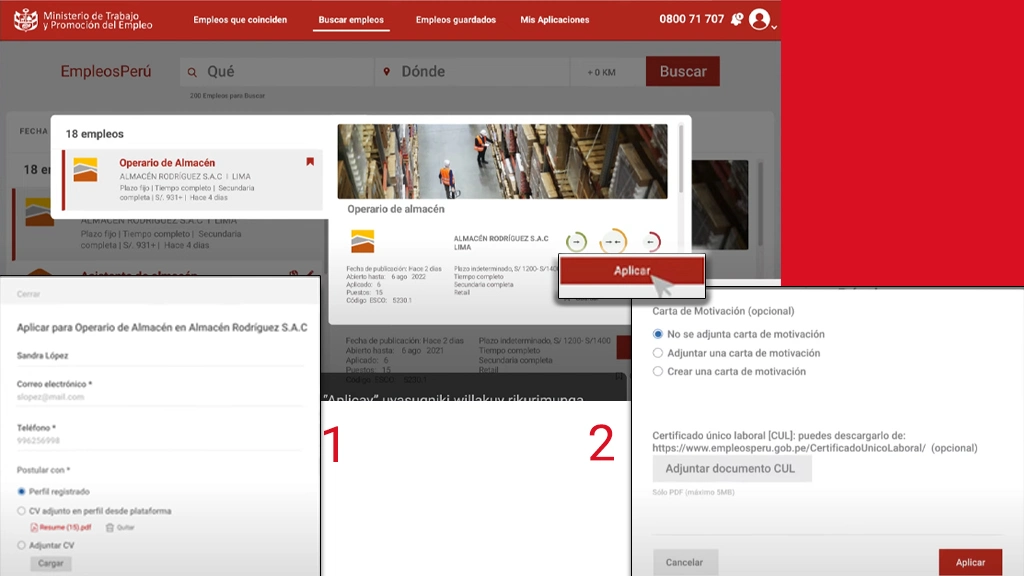Screen dimensions: 1024x576
Task: Open Empleos guardados tab
Action: coord(456,20)
